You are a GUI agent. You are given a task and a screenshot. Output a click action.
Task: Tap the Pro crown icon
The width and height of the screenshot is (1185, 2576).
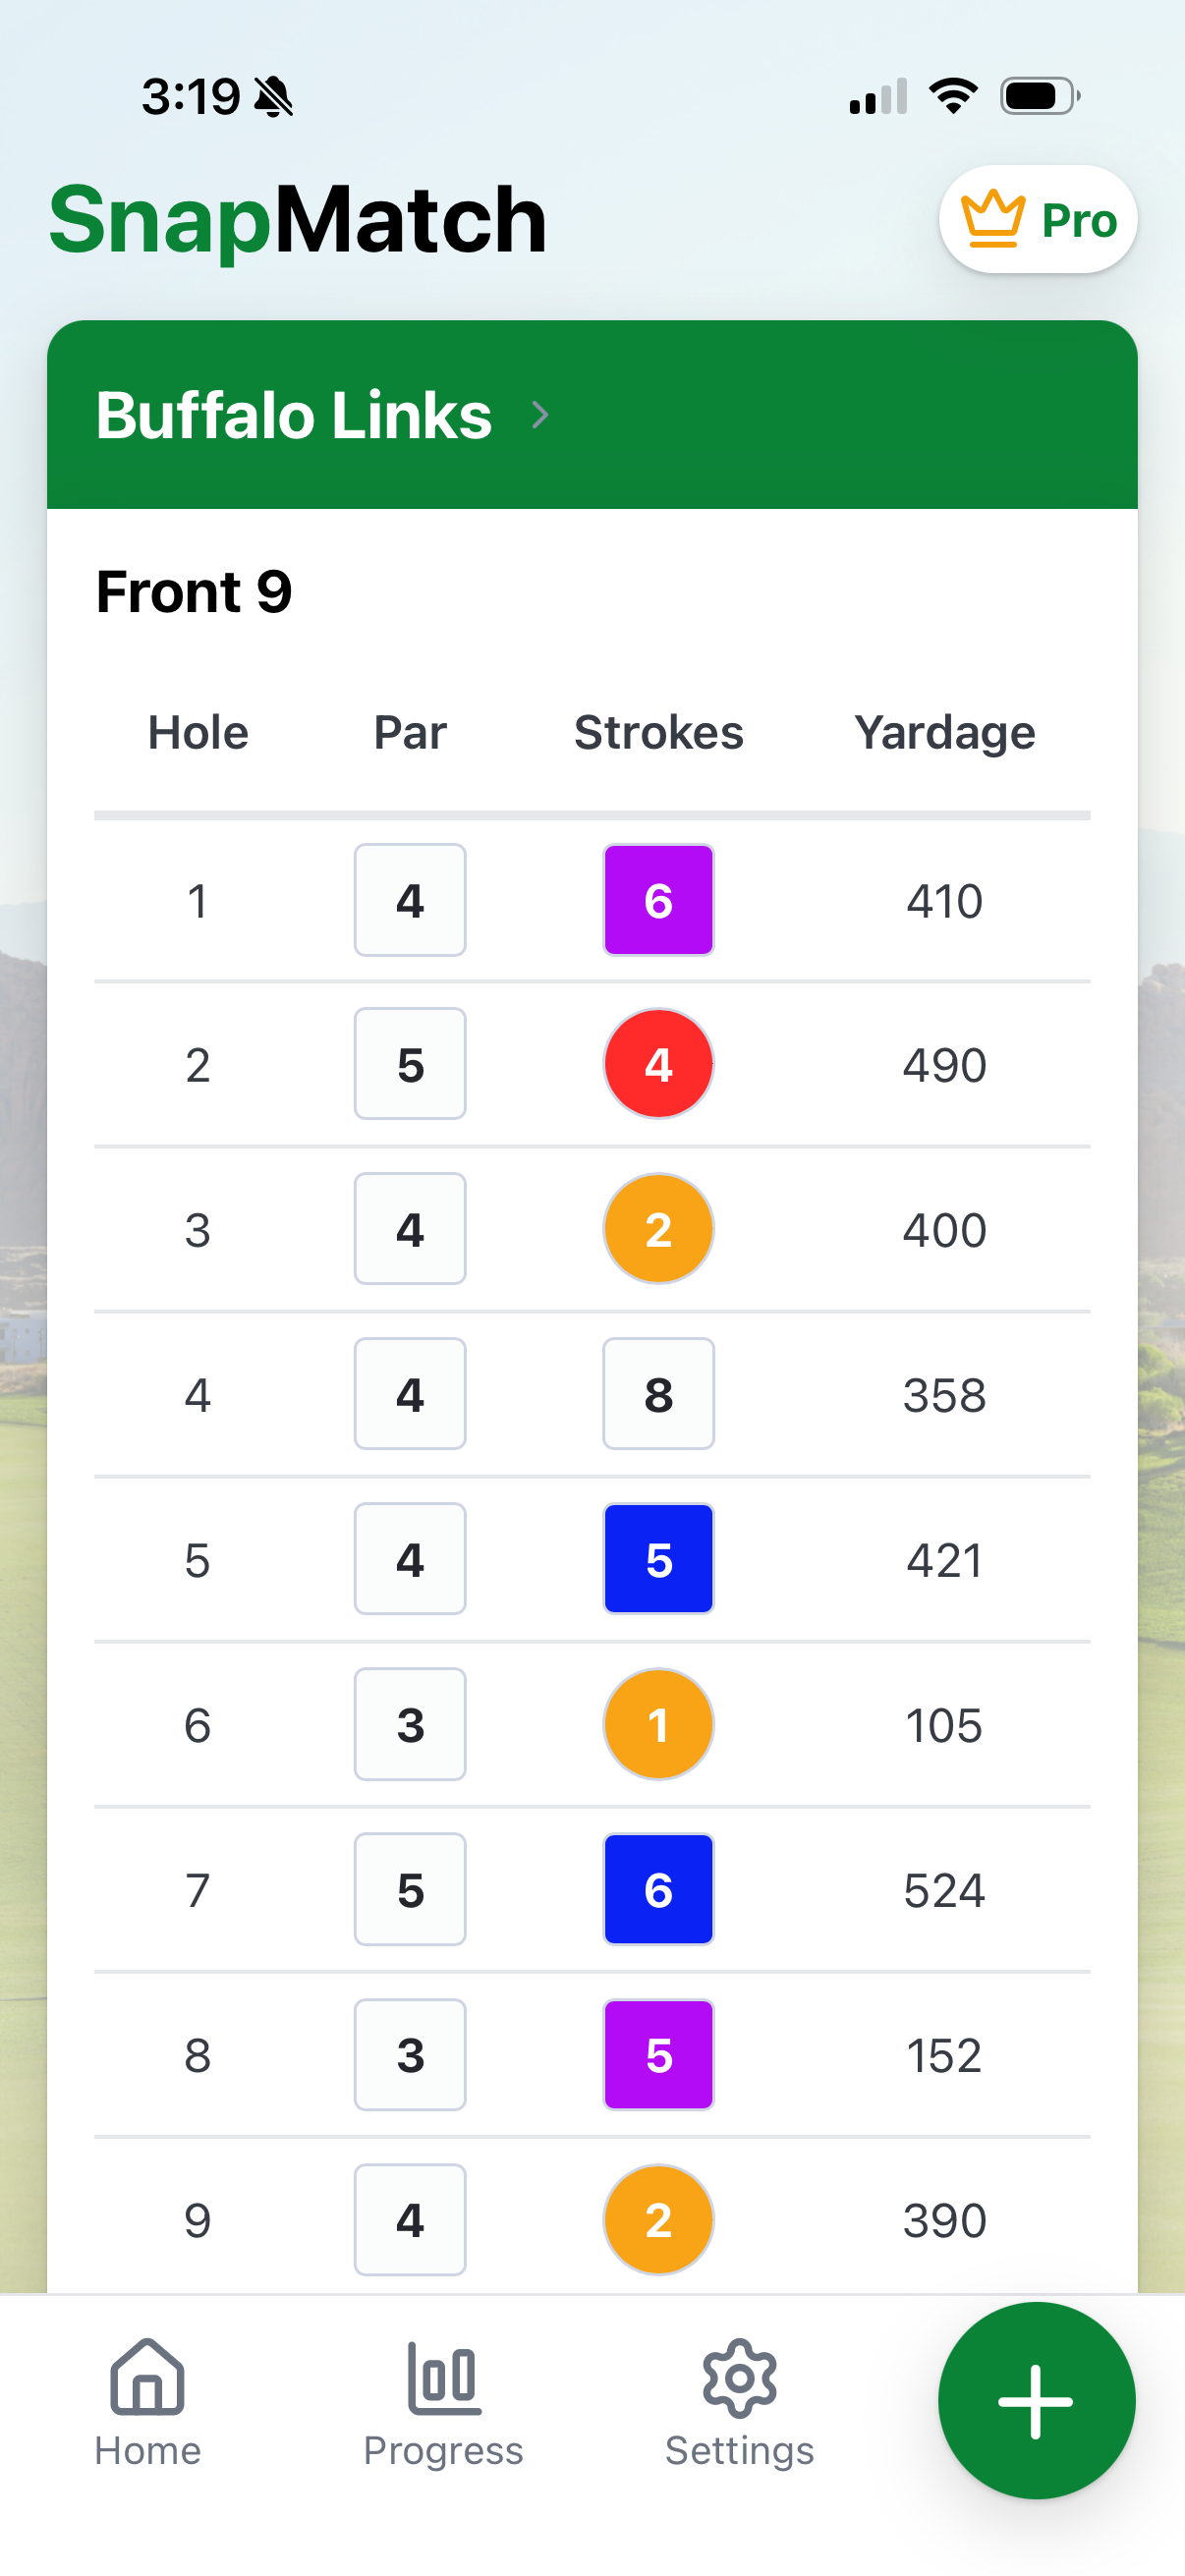tap(992, 219)
